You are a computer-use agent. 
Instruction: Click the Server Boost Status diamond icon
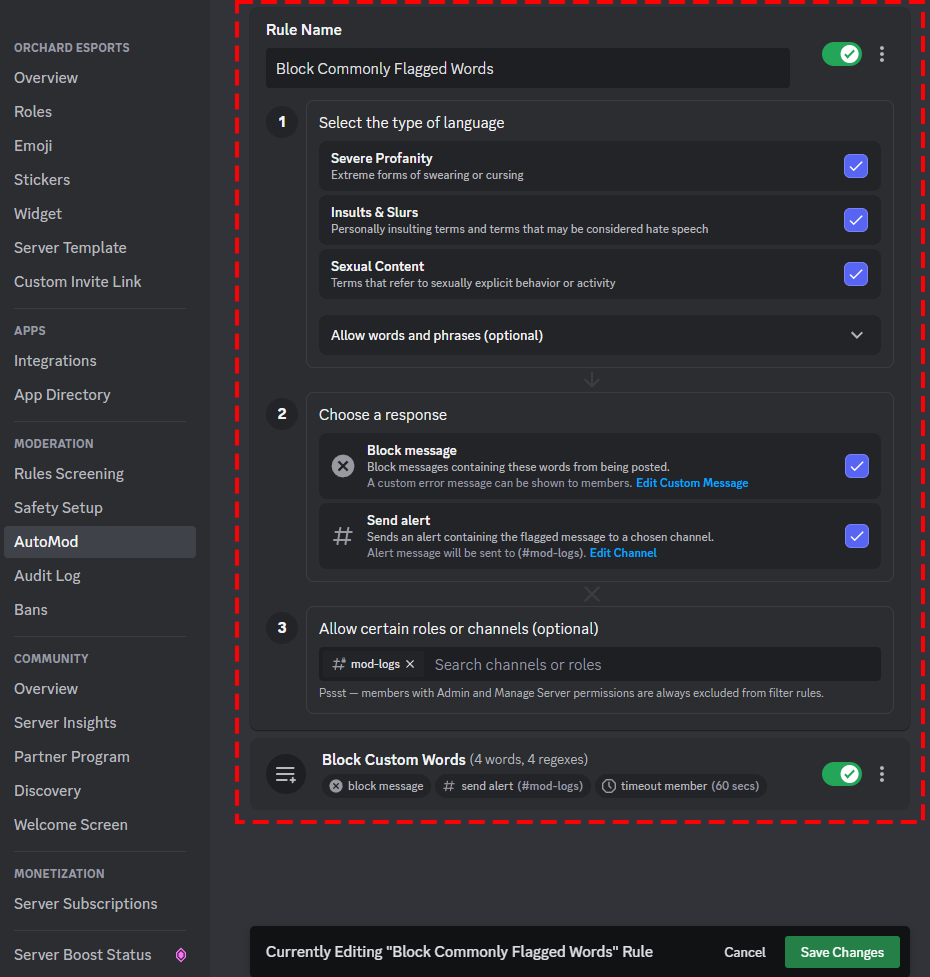point(180,955)
